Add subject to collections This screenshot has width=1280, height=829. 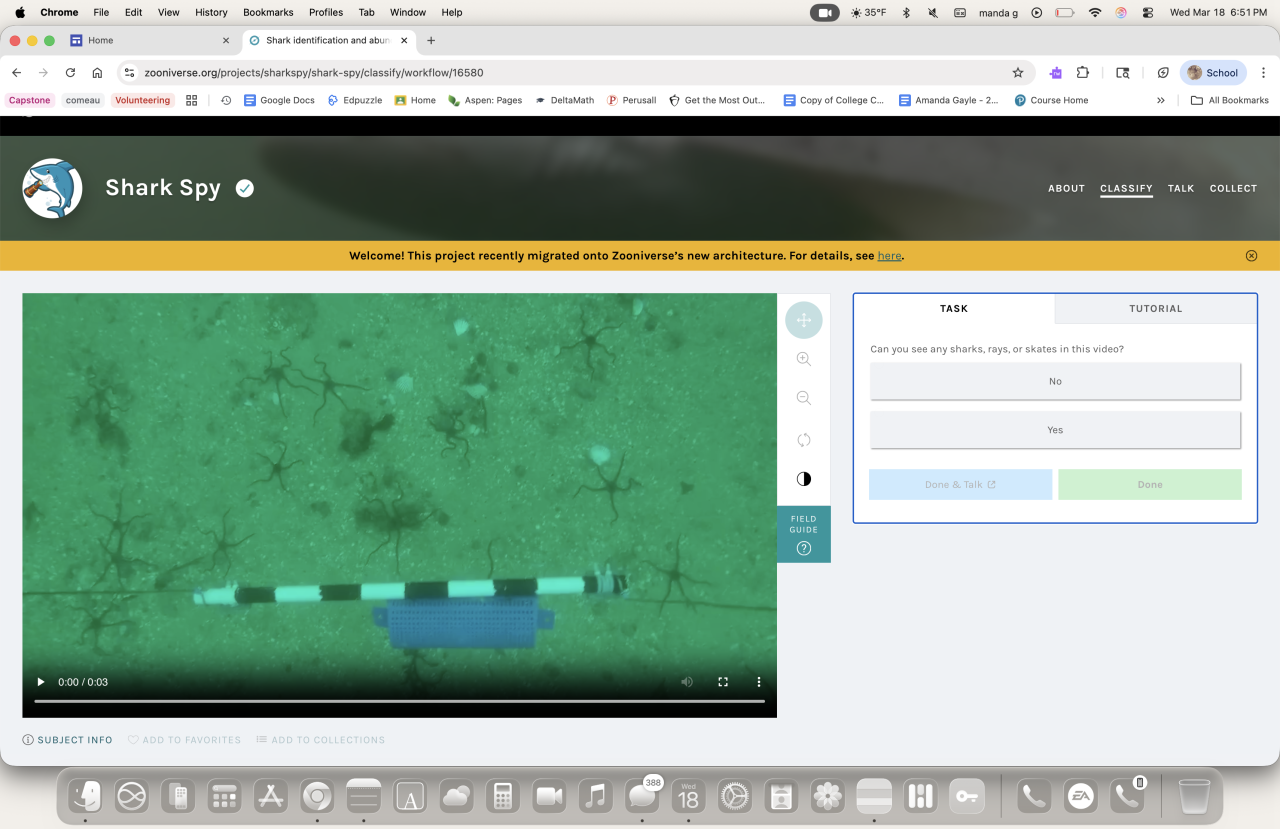(x=320, y=740)
